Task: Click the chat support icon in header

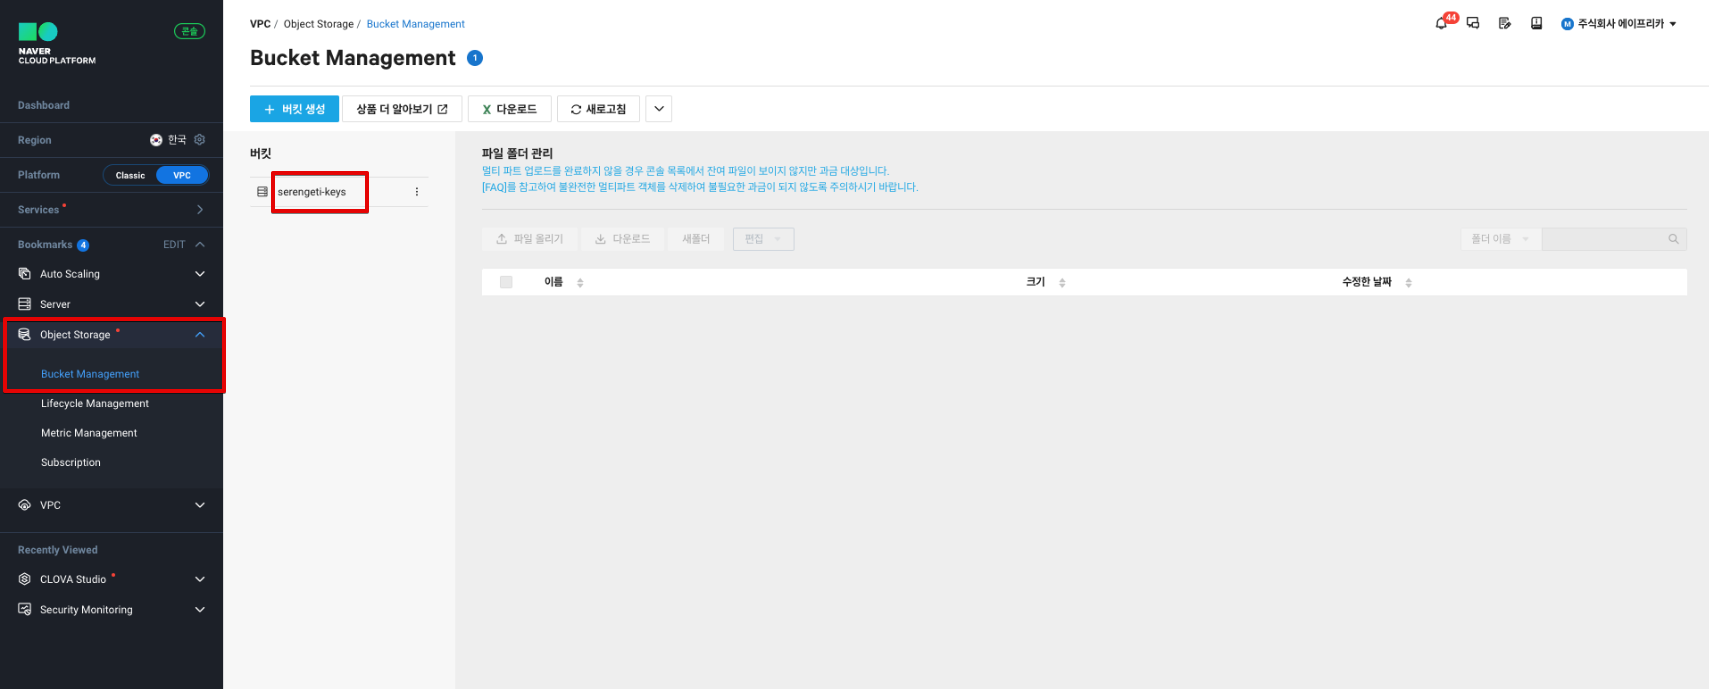Action: 1473,24
